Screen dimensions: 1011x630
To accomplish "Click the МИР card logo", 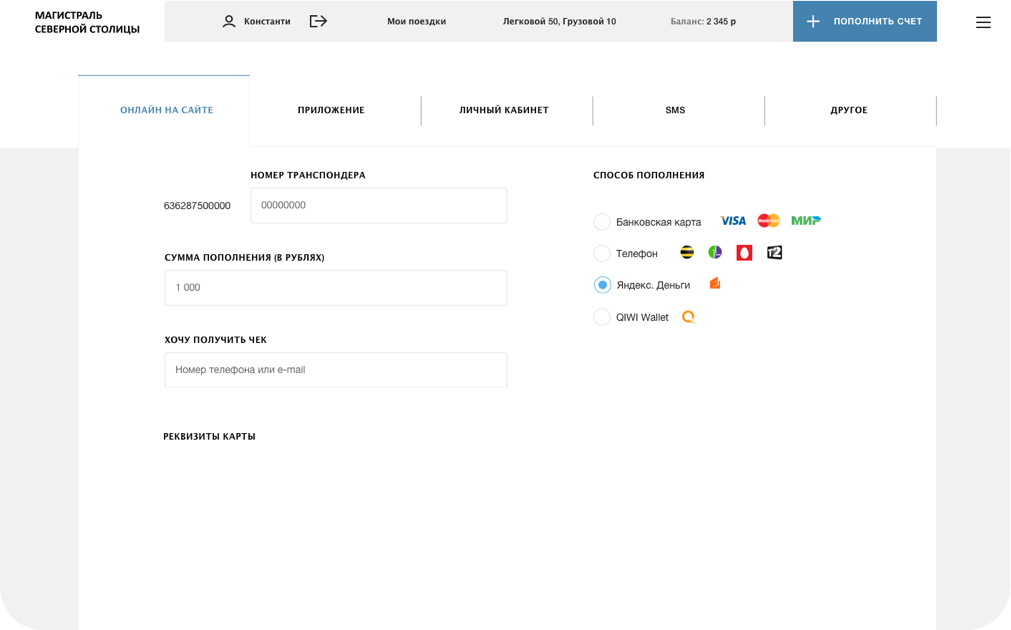I will click(x=806, y=221).
